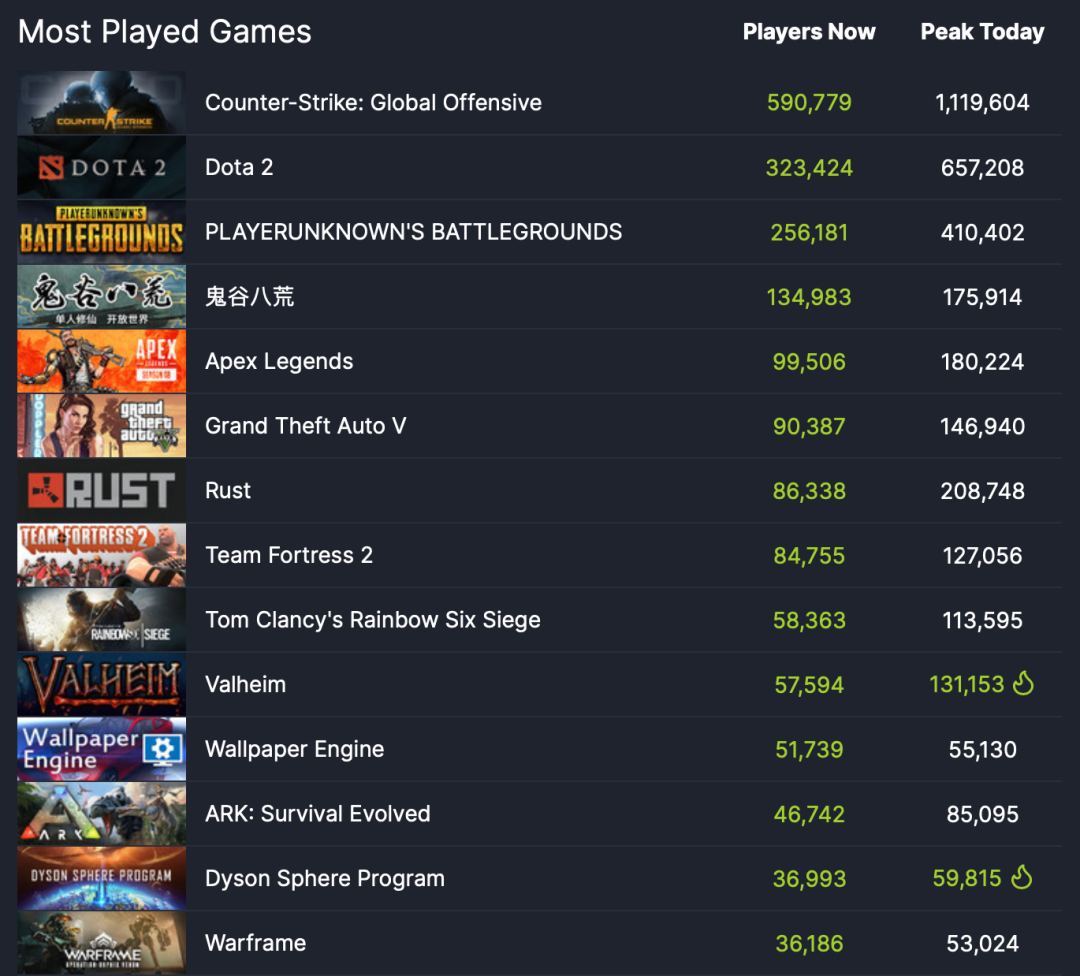This screenshot has width=1080, height=976.
Task: Select the 131,153 peak value
Action: coord(967,685)
